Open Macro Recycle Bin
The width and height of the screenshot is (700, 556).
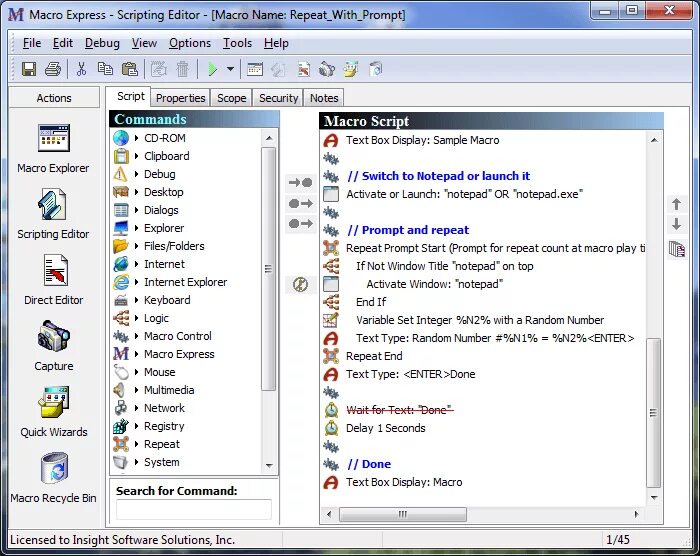pyautogui.click(x=53, y=478)
